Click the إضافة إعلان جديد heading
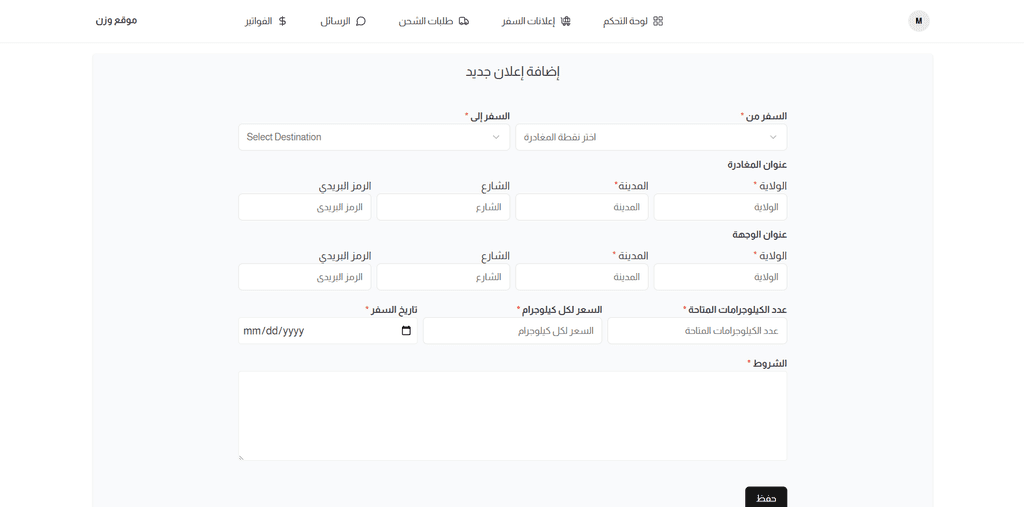Viewport: 1024px width, 507px height. click(513, 71)
